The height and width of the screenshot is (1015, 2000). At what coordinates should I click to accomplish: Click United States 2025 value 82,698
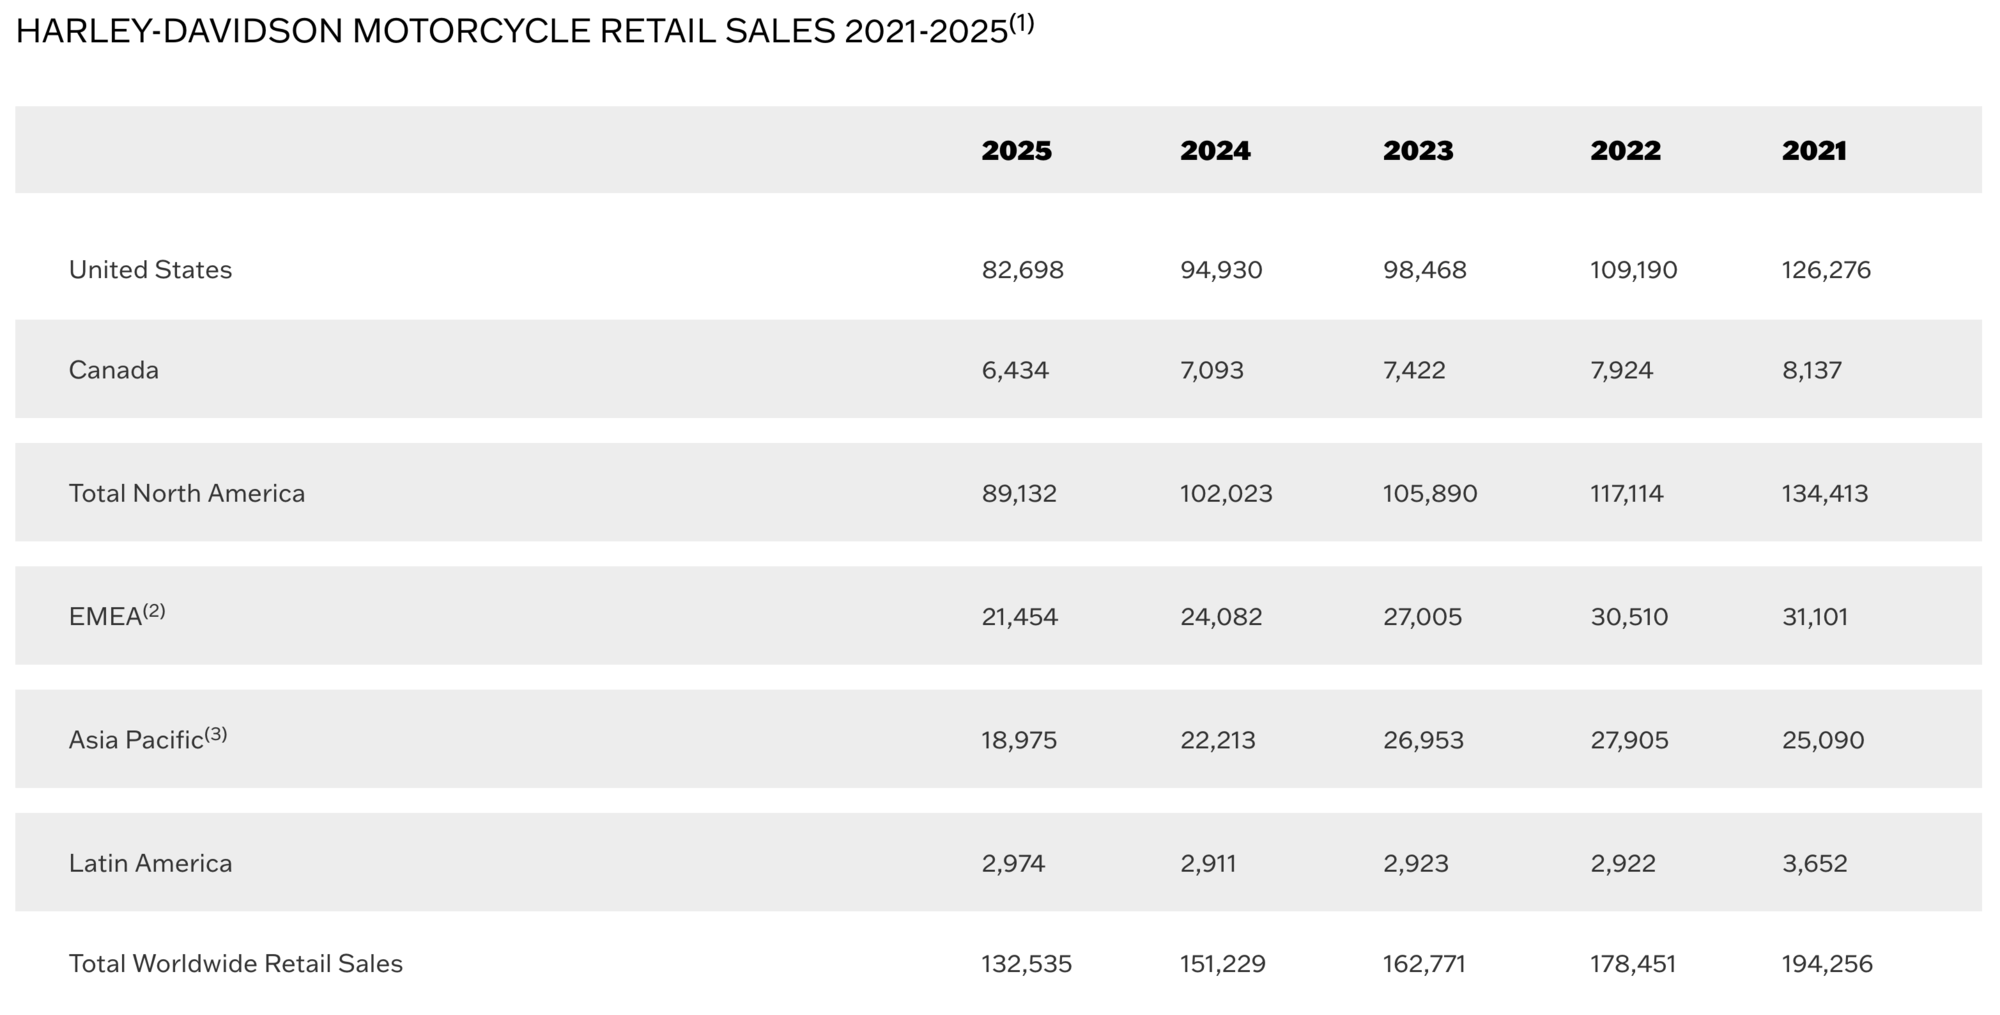[1022, 270]
